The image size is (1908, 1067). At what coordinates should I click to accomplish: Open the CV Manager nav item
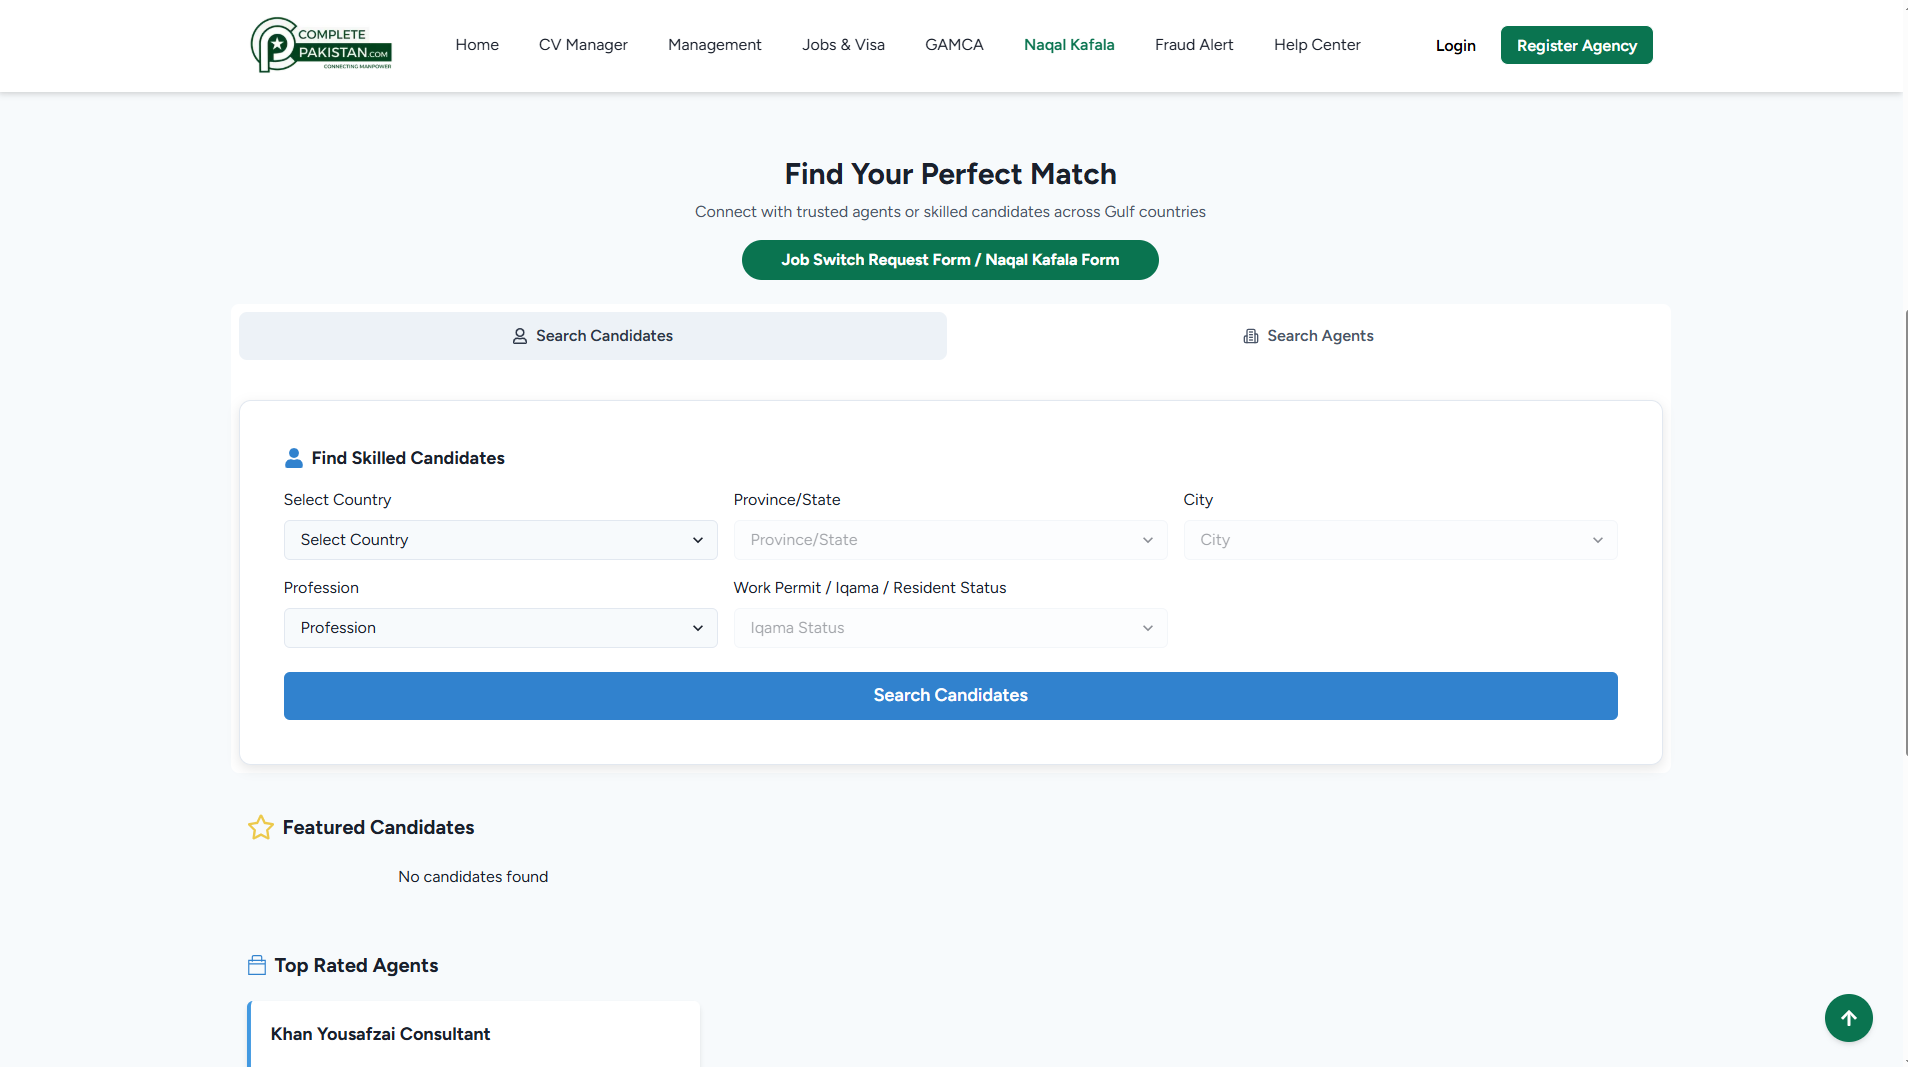pyautogui.click(x=583, y=45)
